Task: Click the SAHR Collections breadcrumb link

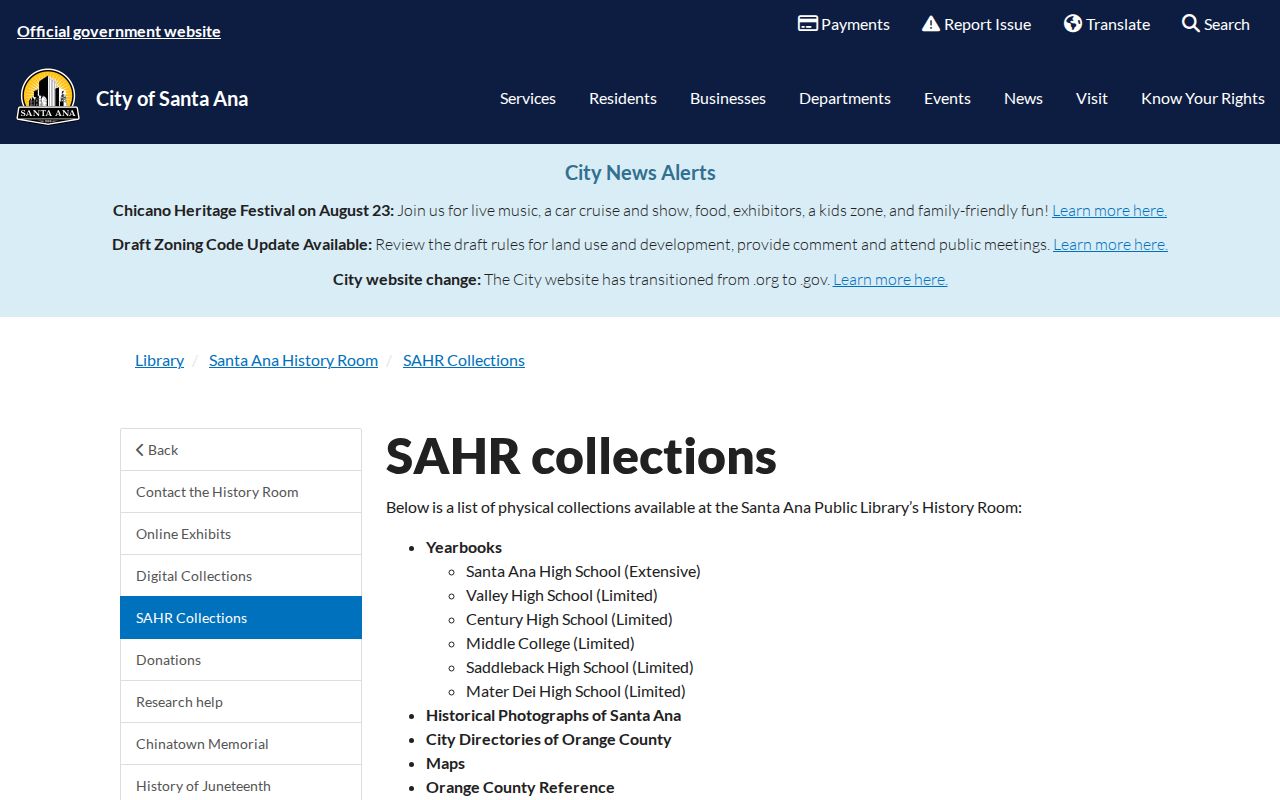Action: click(464, 360)
